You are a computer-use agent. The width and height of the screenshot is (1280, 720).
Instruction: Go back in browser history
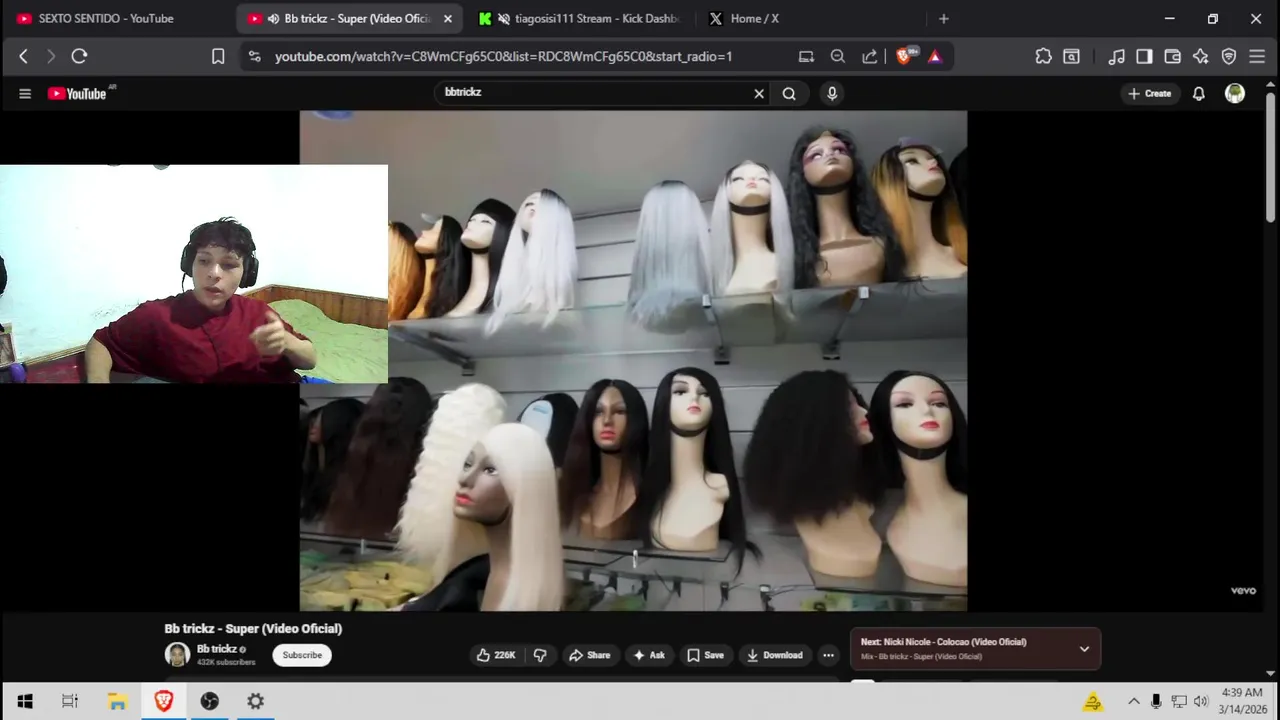23,57
